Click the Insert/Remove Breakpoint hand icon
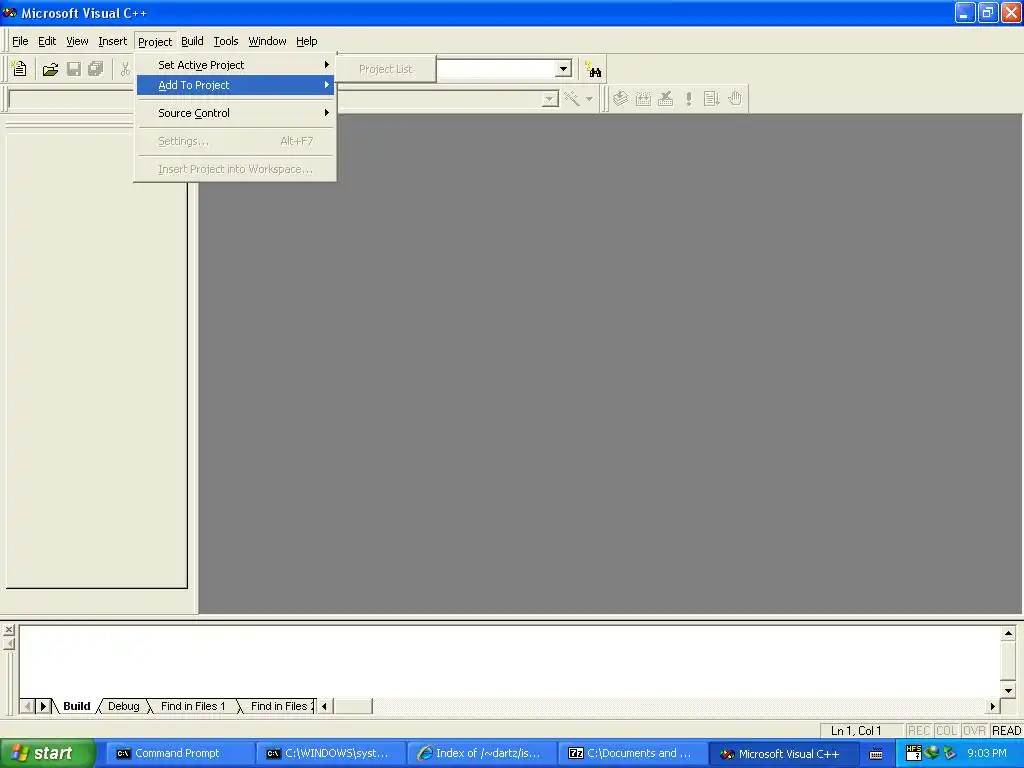1024x768 pixels. [x=735, y=99]
